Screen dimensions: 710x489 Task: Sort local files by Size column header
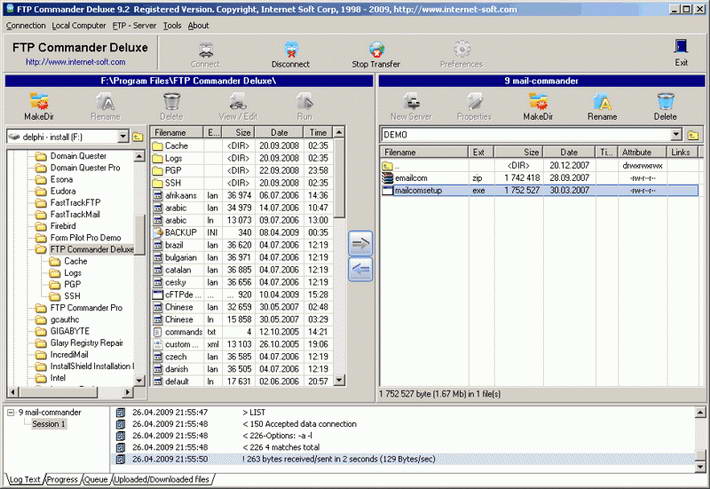coord(239,133)
